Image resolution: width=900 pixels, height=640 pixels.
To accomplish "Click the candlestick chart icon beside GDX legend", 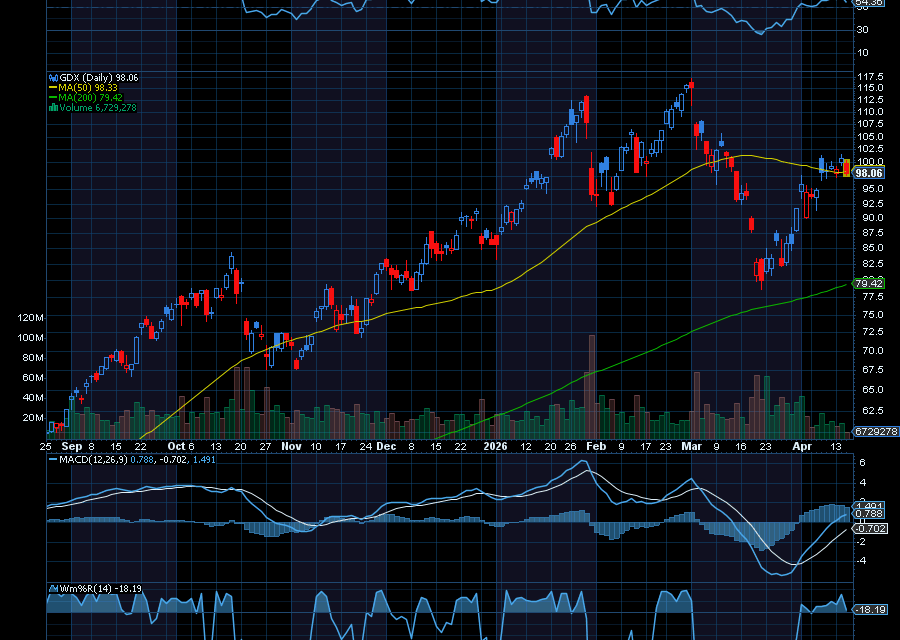I will pyautogui.click(x=53, y=77).
